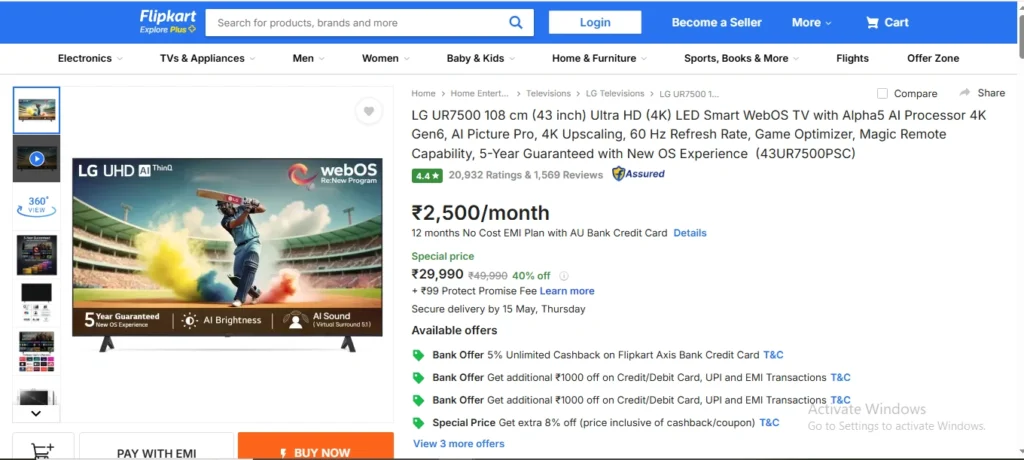
Task: Open the Flights menu item
Action: tap(852, 58)
